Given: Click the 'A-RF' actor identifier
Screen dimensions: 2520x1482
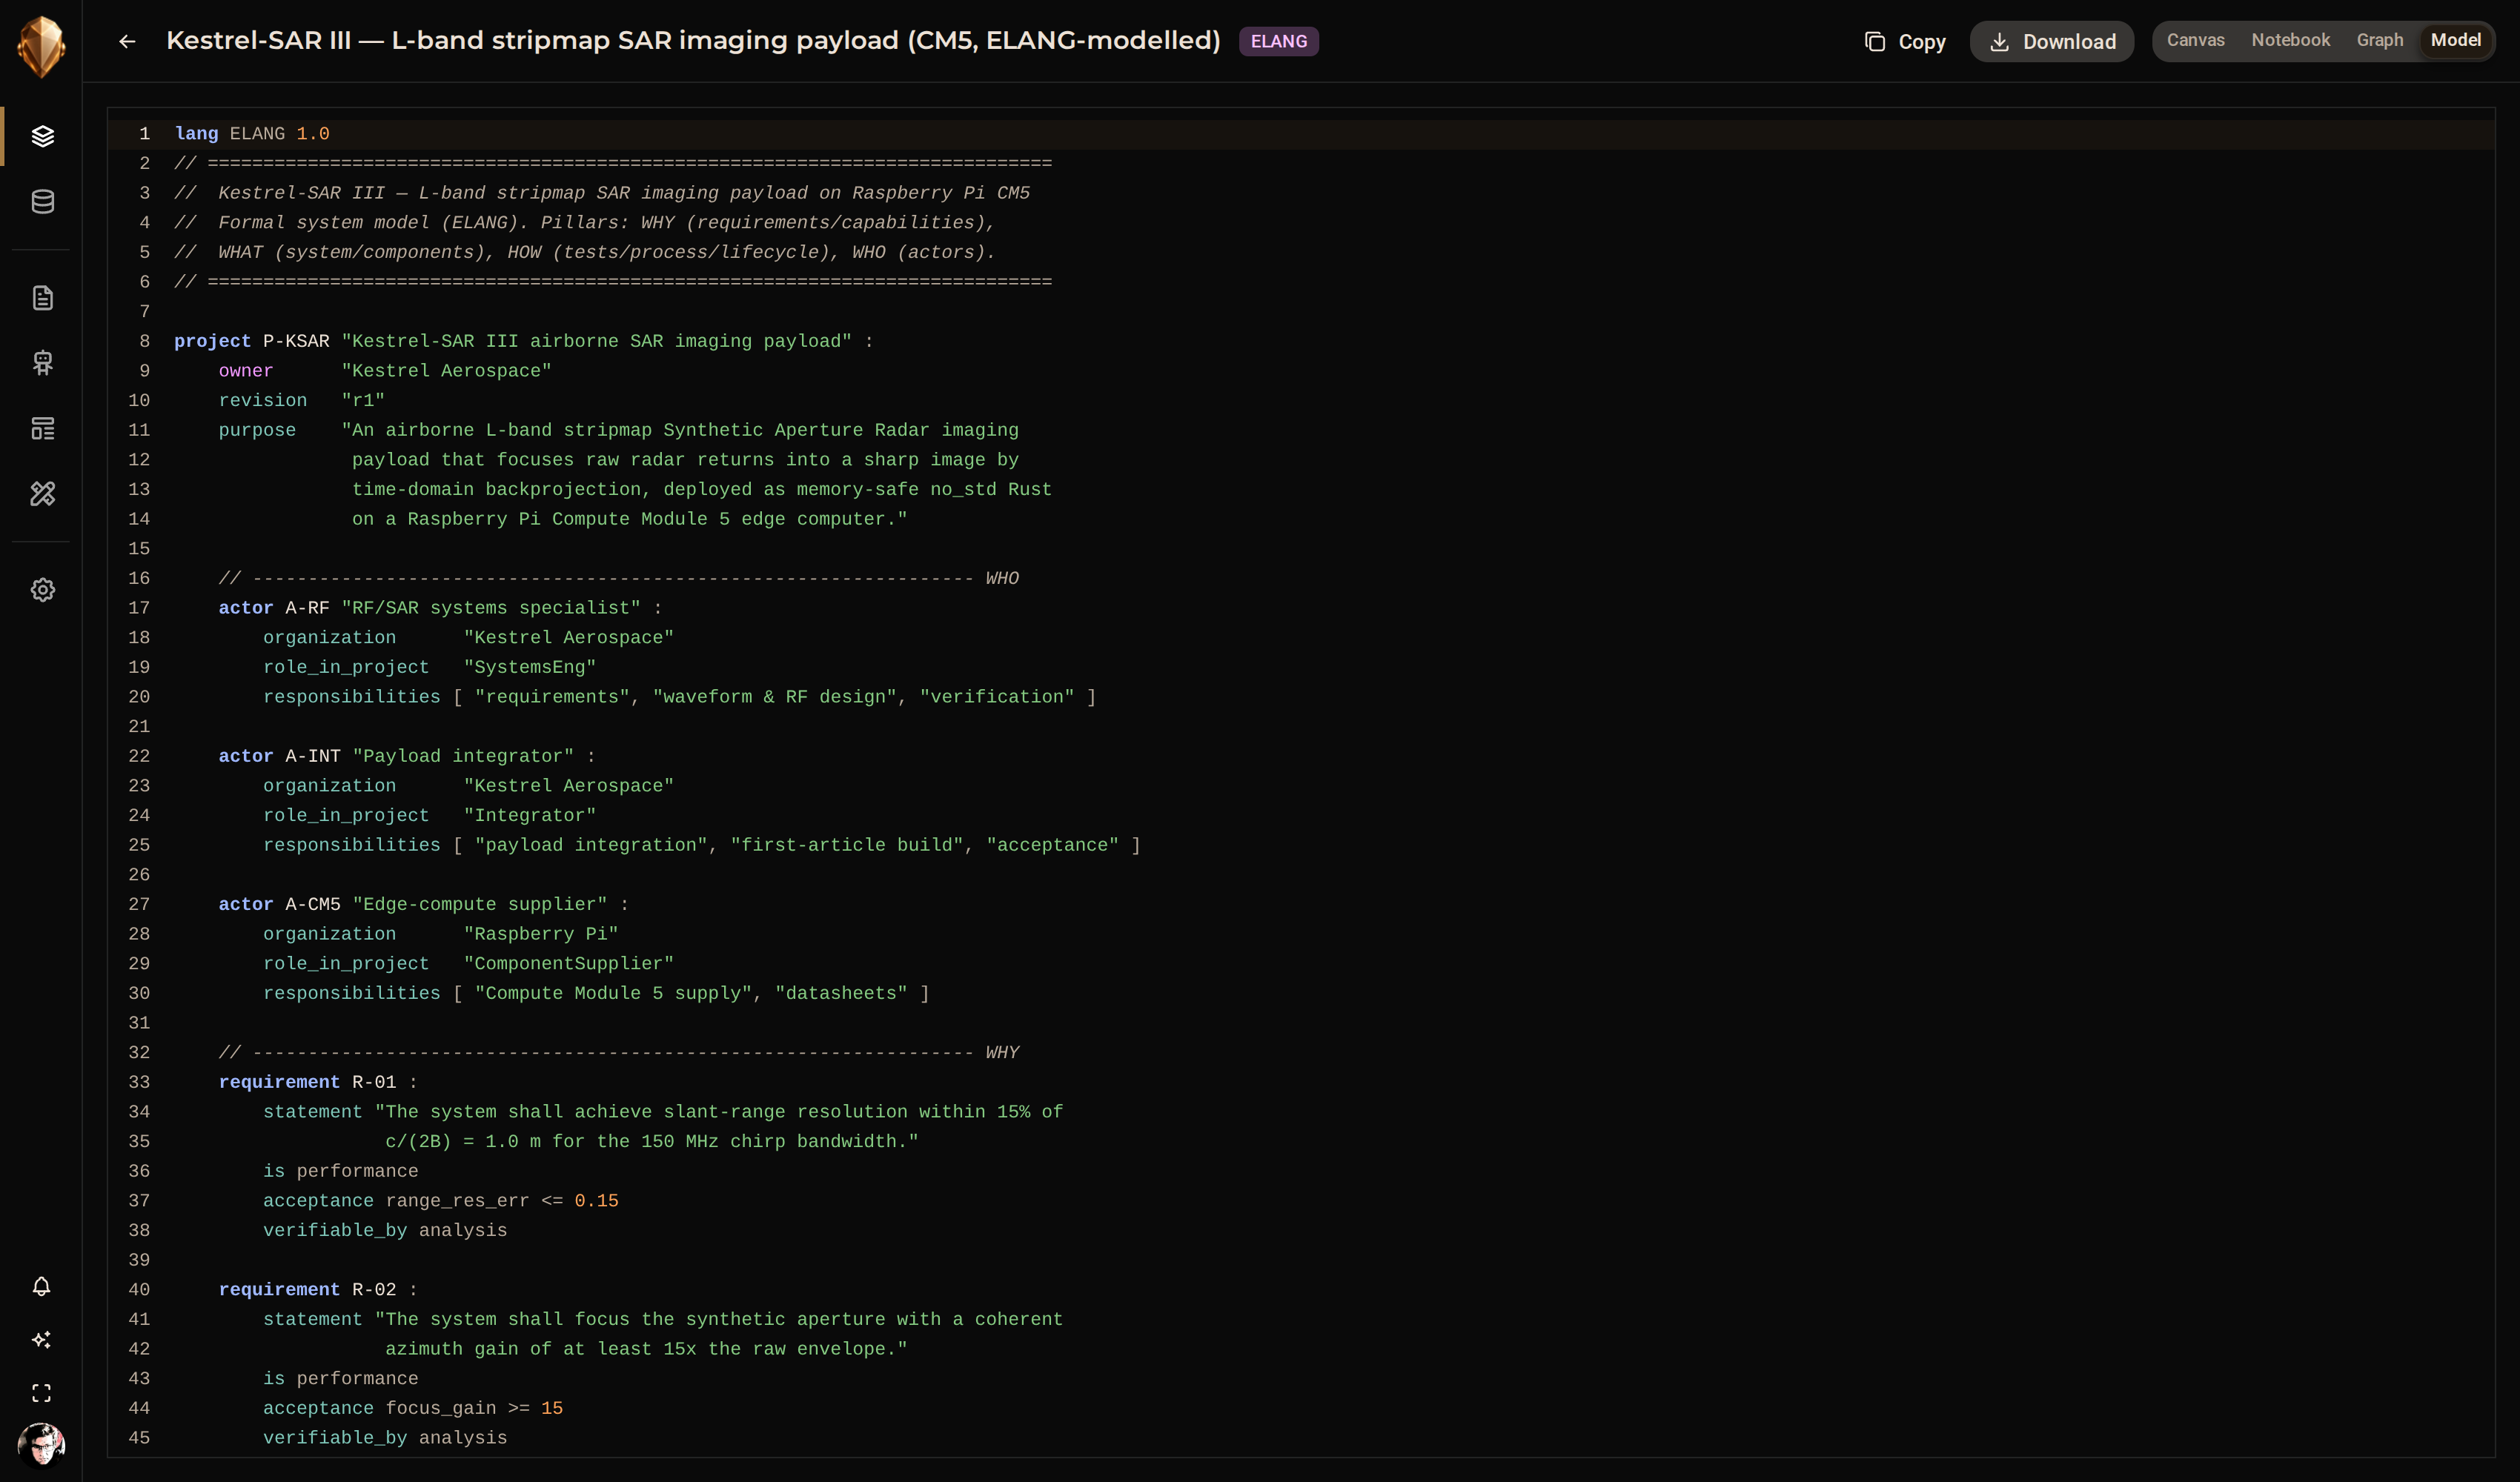Looking at the screenshot, I should (307, 608).
